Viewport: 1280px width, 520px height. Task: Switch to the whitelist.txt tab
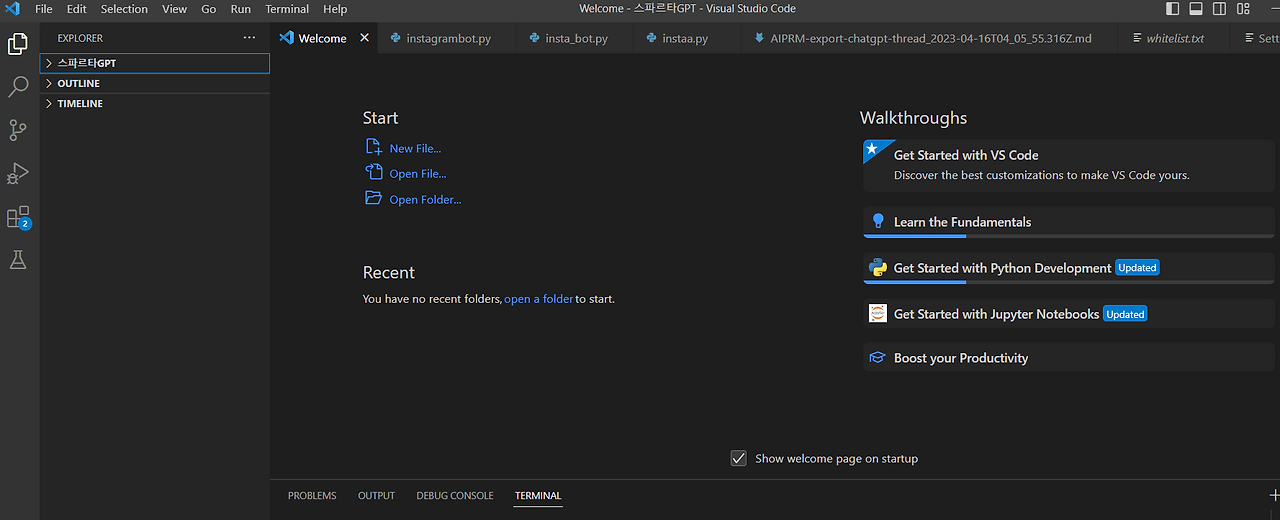tap(1175, 38)
